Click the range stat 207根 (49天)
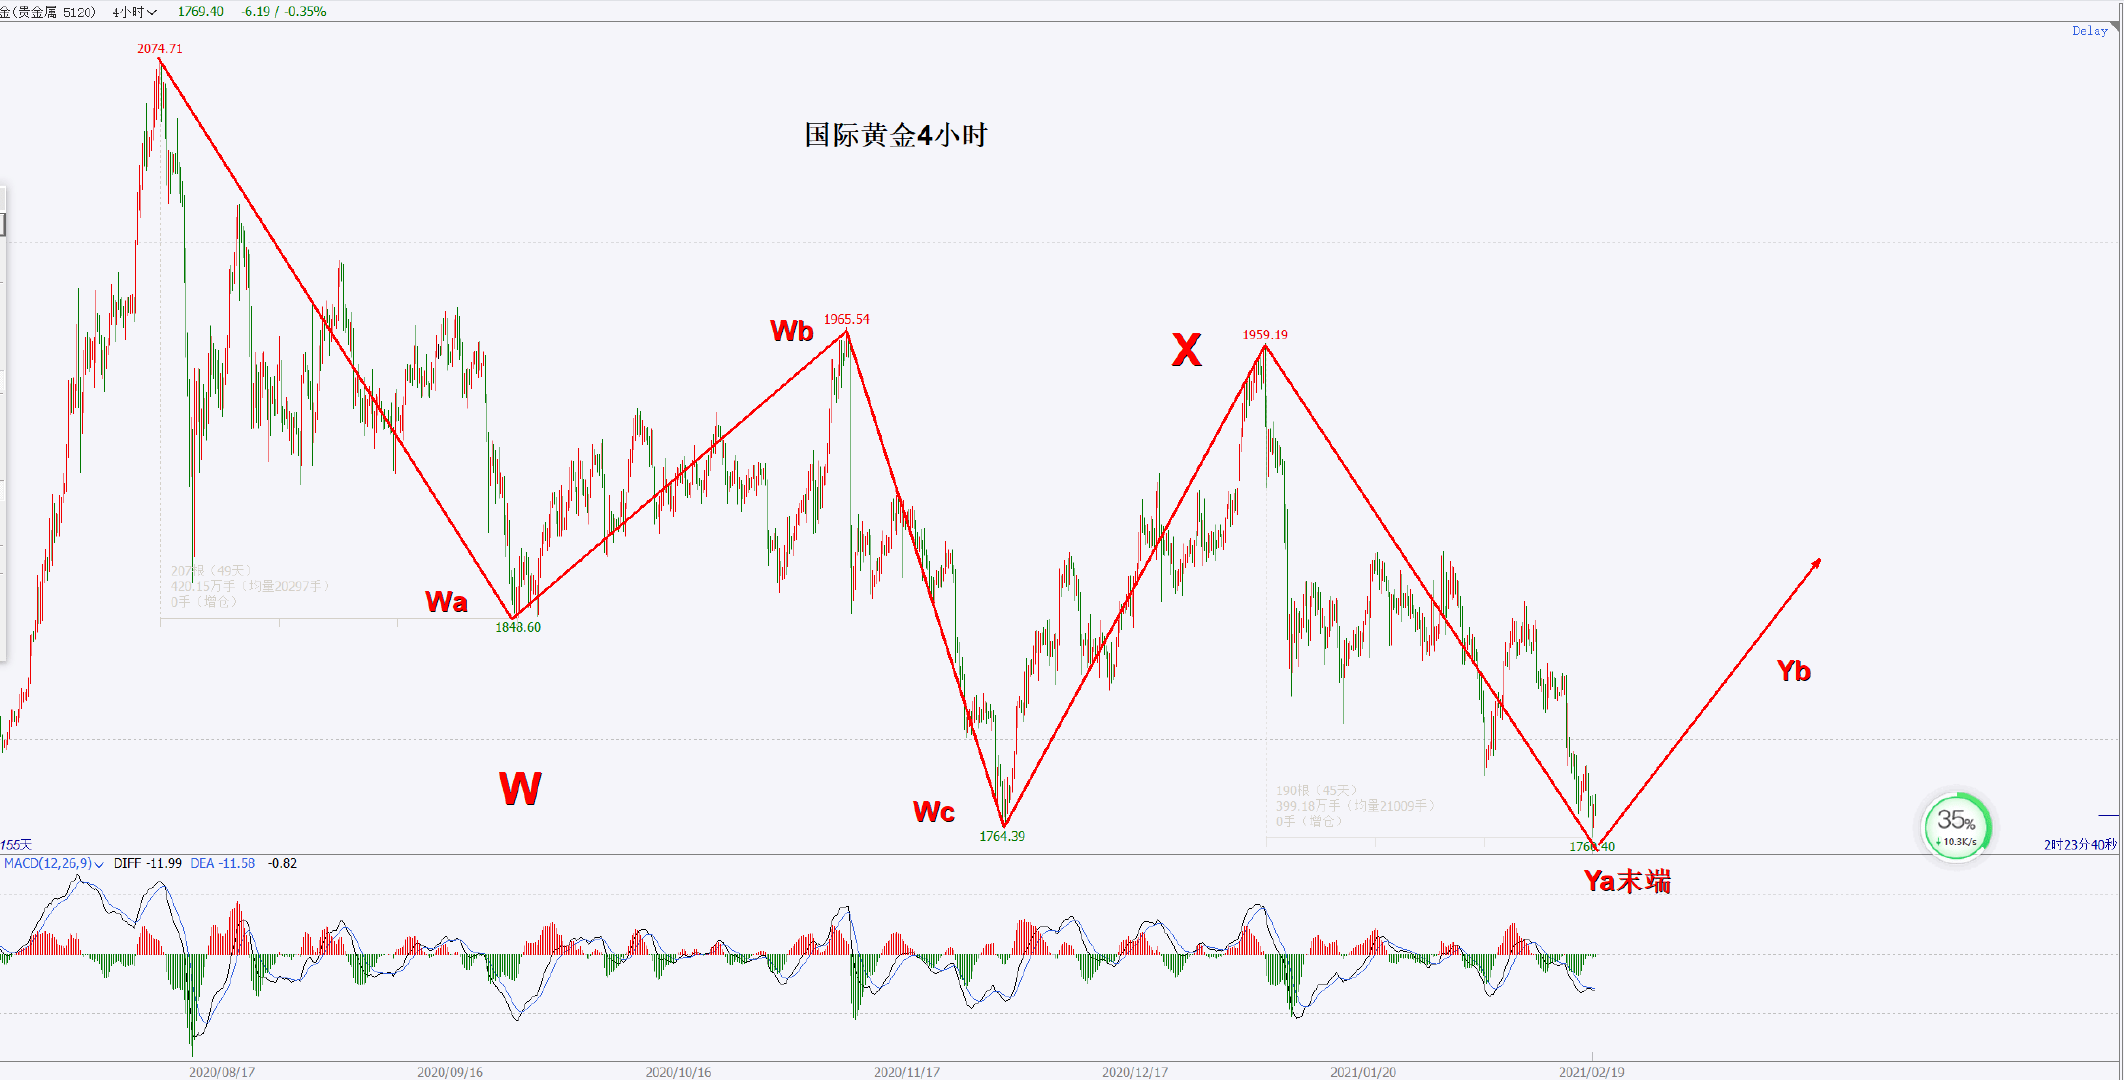The width and height of the screenshot is (2124, 1080). tap(211, 571)
